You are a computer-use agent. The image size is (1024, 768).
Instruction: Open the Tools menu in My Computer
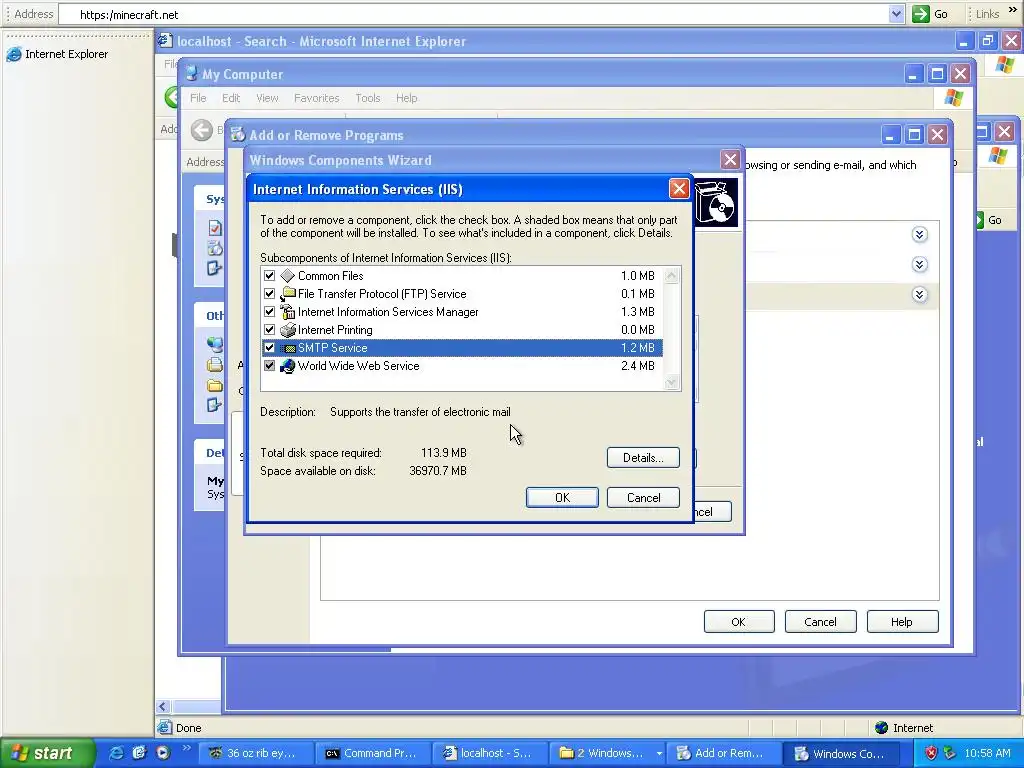point(368,98)
